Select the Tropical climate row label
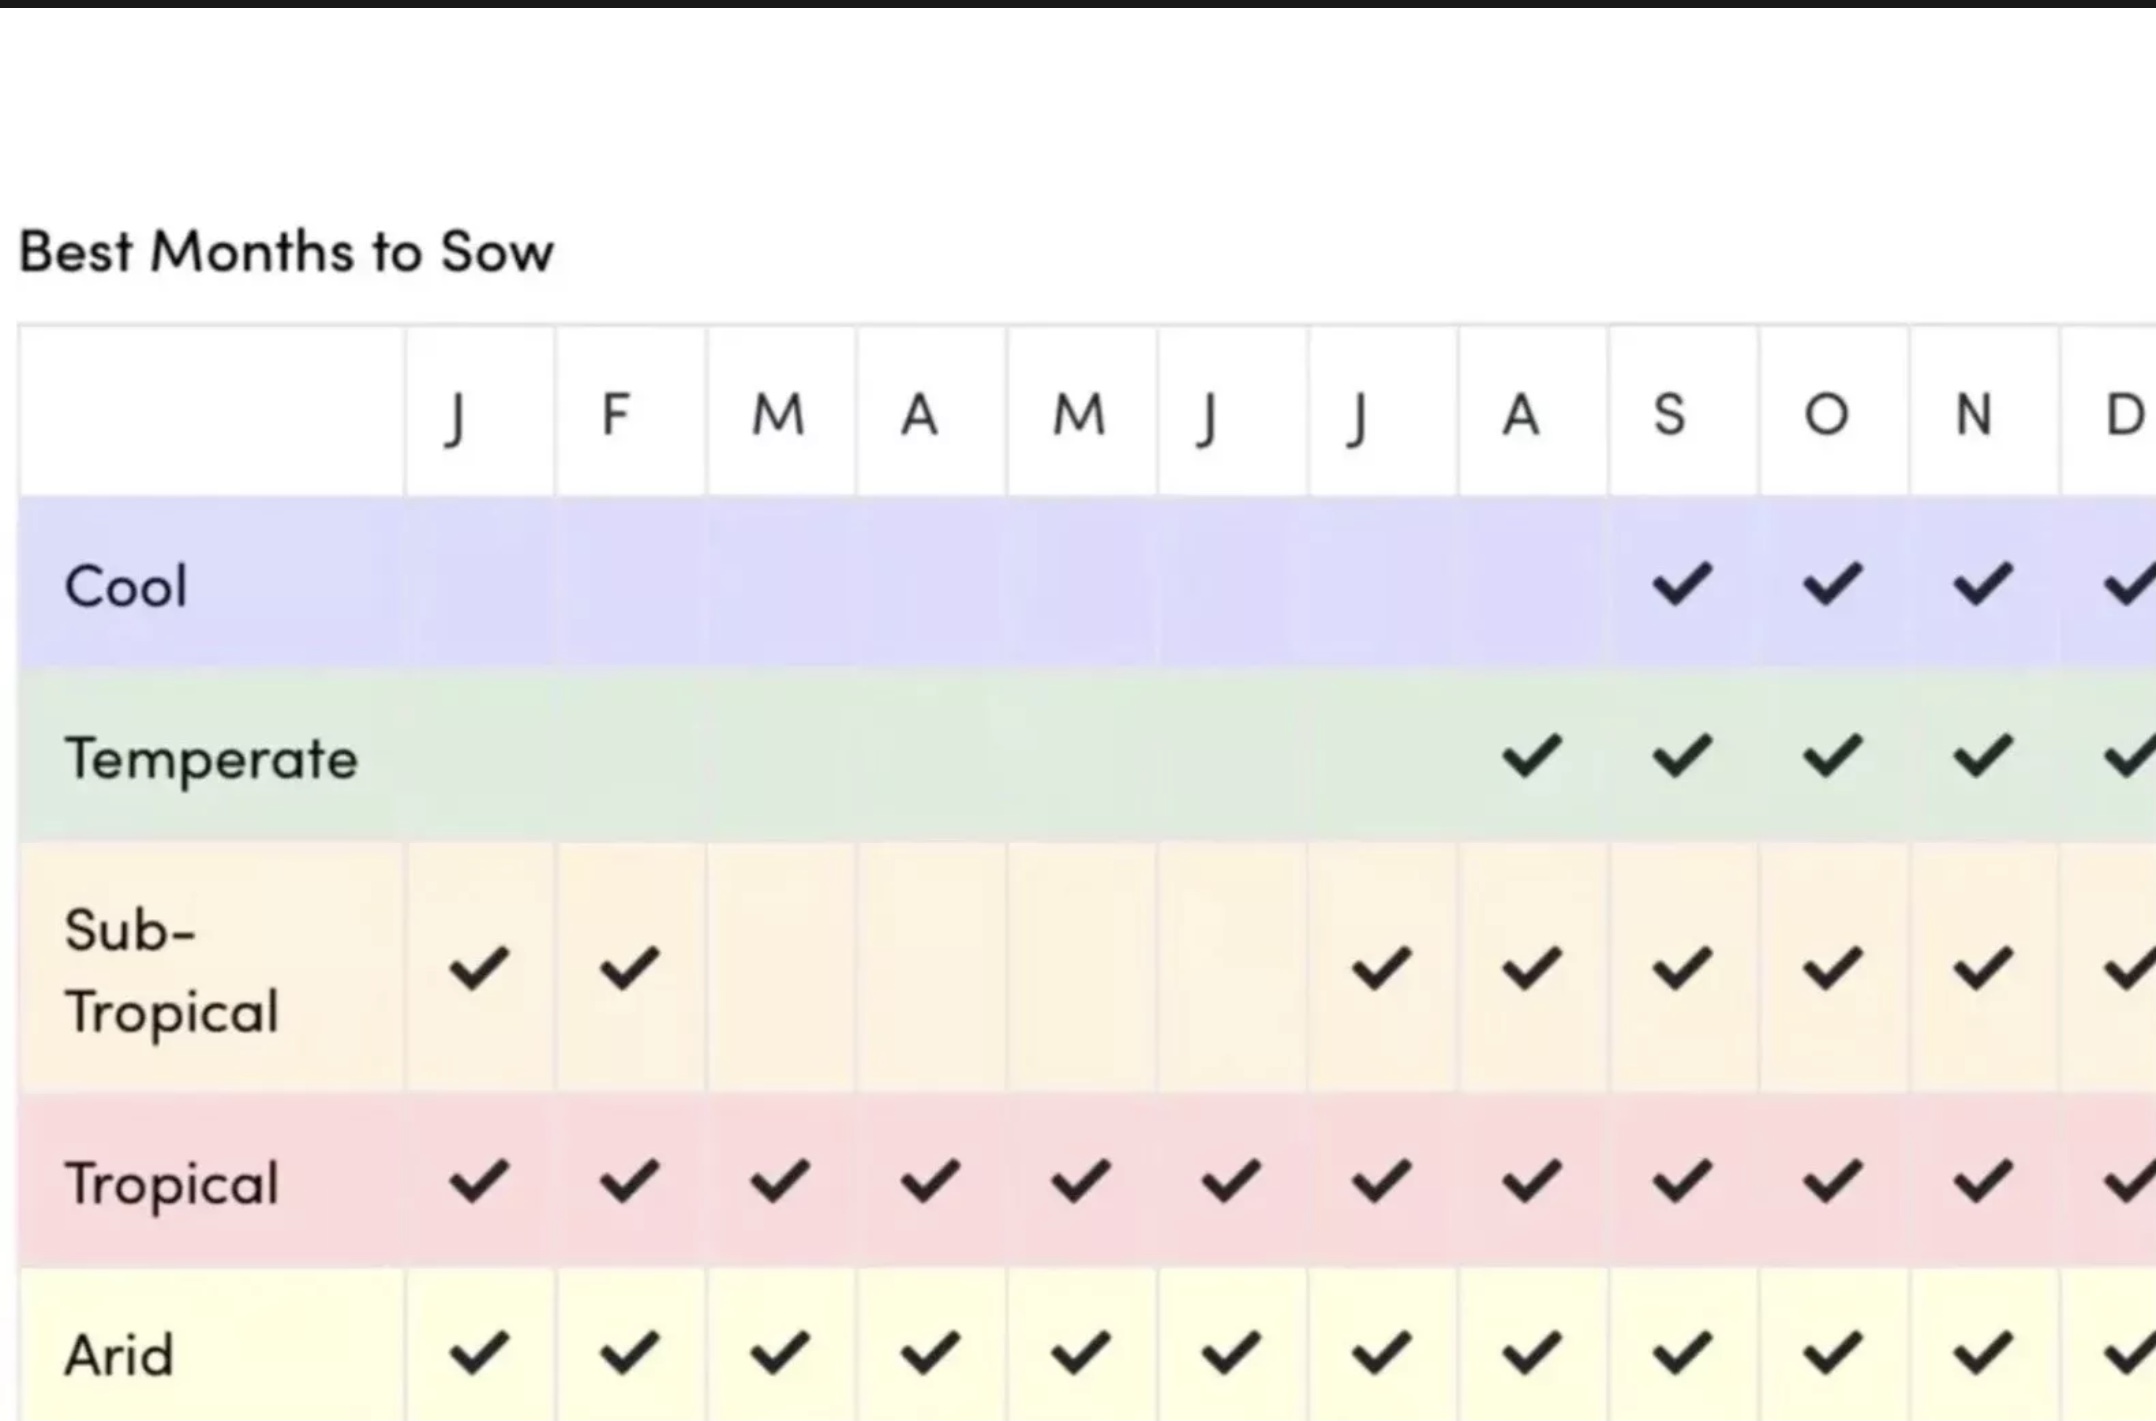Viewport: 2156px width, 1421px height. point(171,1184)
